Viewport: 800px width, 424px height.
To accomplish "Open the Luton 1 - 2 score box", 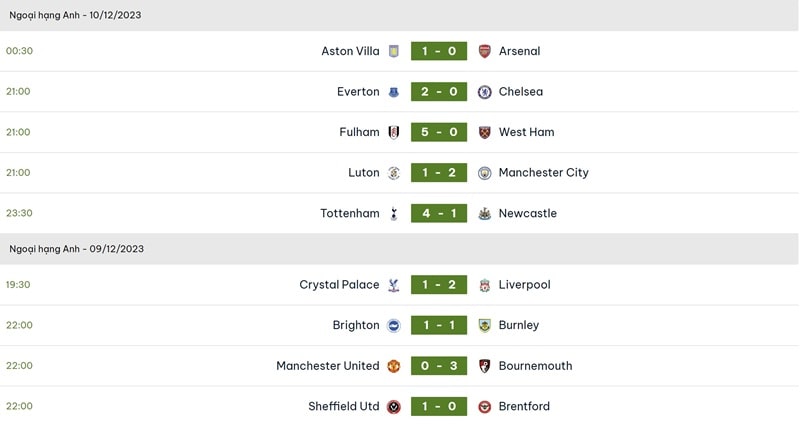I will tap(439, 173).
